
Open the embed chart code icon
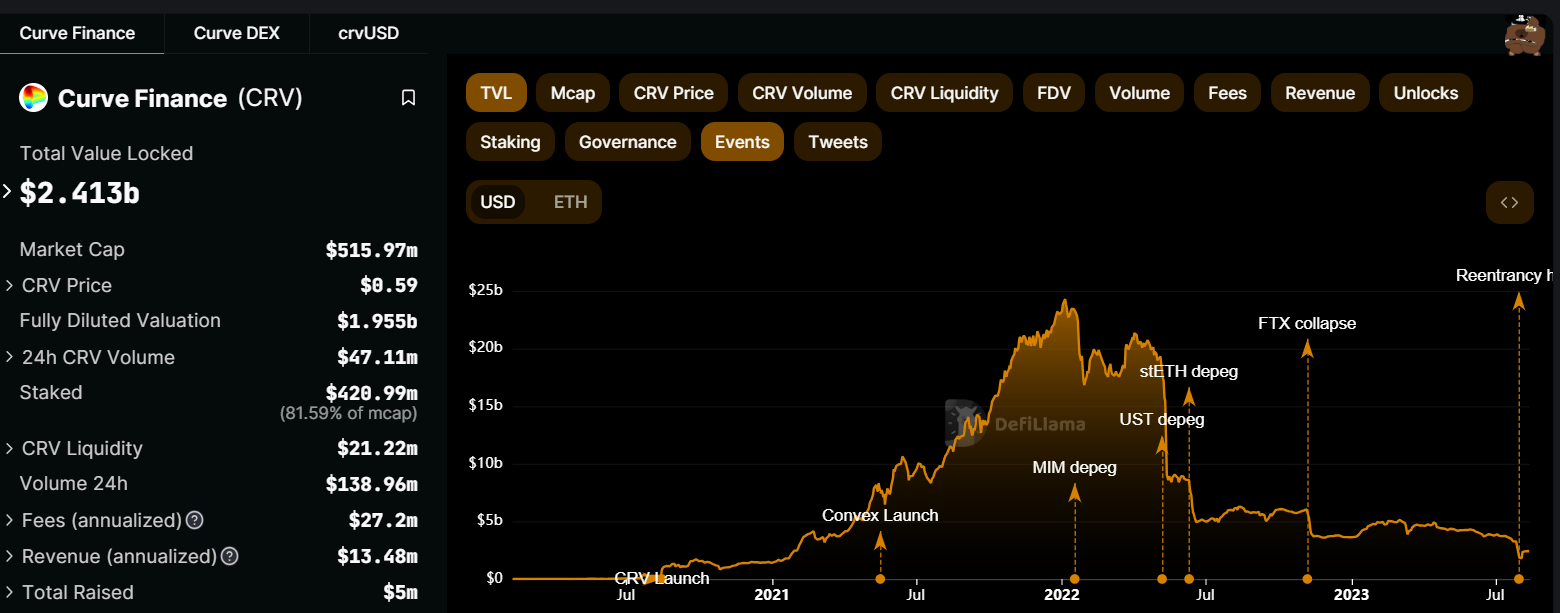point(1509,202)
